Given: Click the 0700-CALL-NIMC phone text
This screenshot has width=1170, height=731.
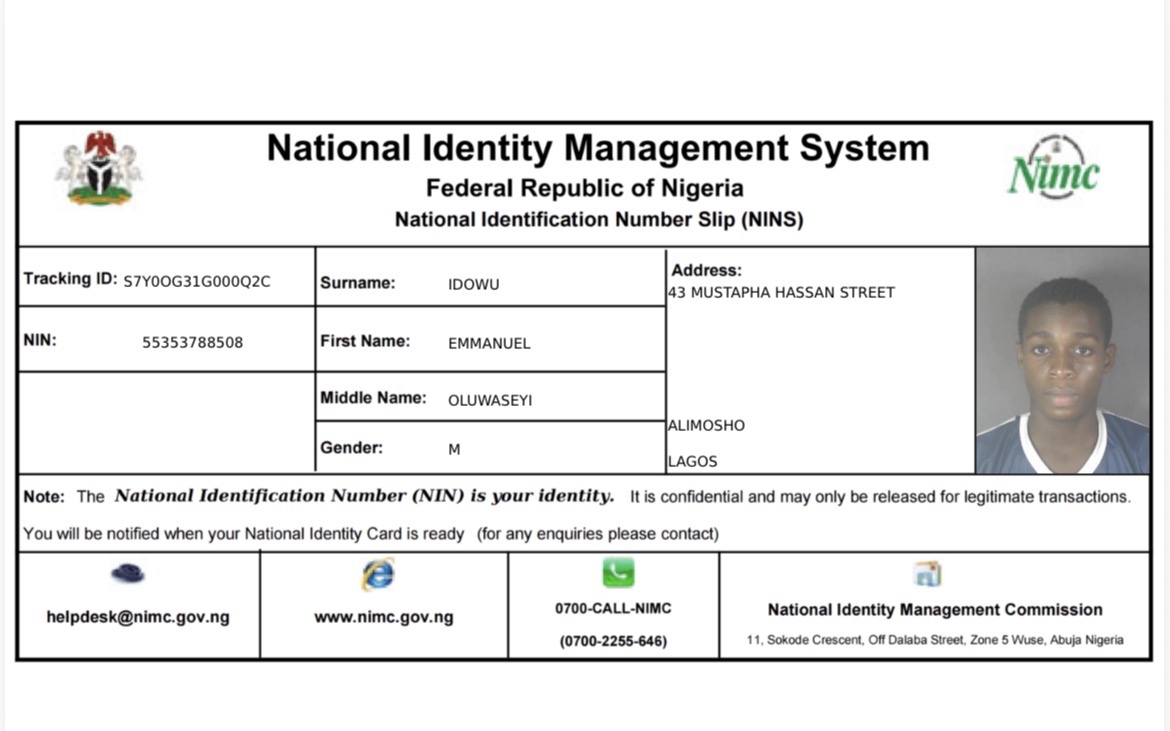Looking at the screenshot, I should (x=613, y=608).
